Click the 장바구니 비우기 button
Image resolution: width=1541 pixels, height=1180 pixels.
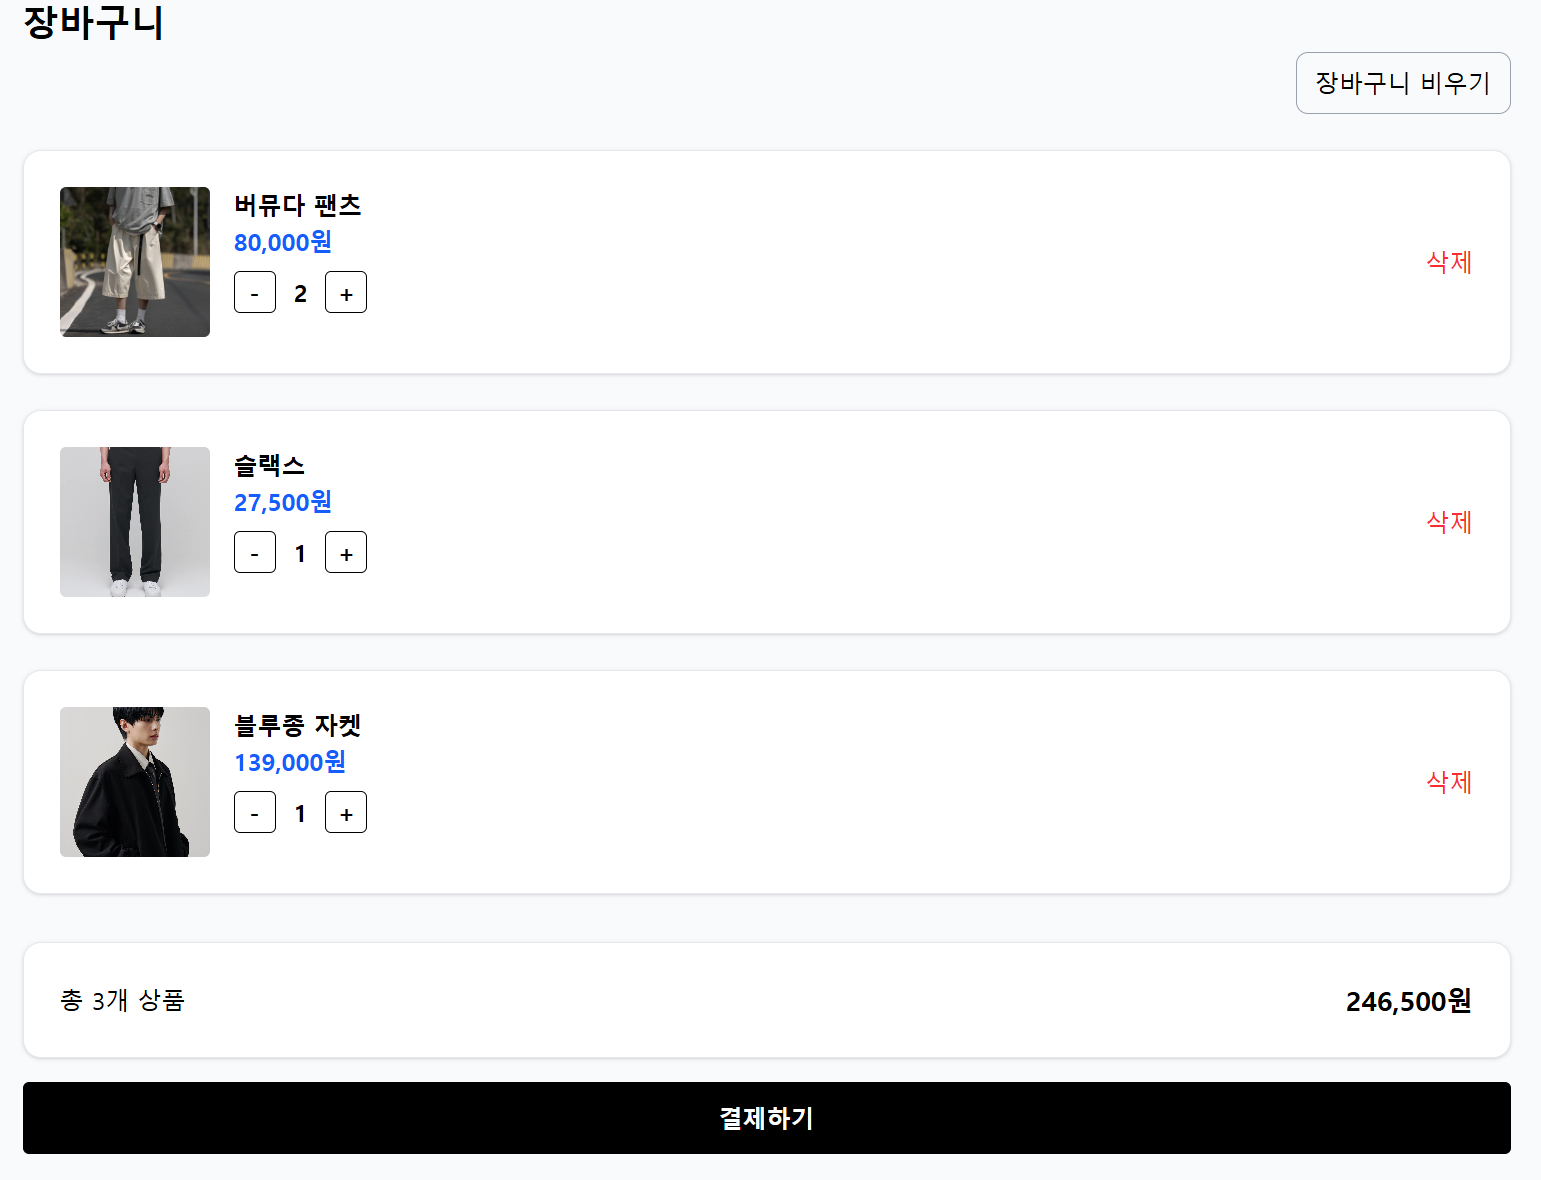1403,83
